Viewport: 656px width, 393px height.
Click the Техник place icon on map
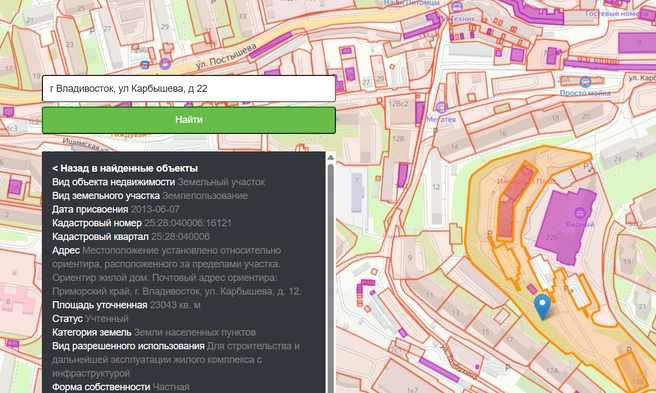click(x=457, y=7)
